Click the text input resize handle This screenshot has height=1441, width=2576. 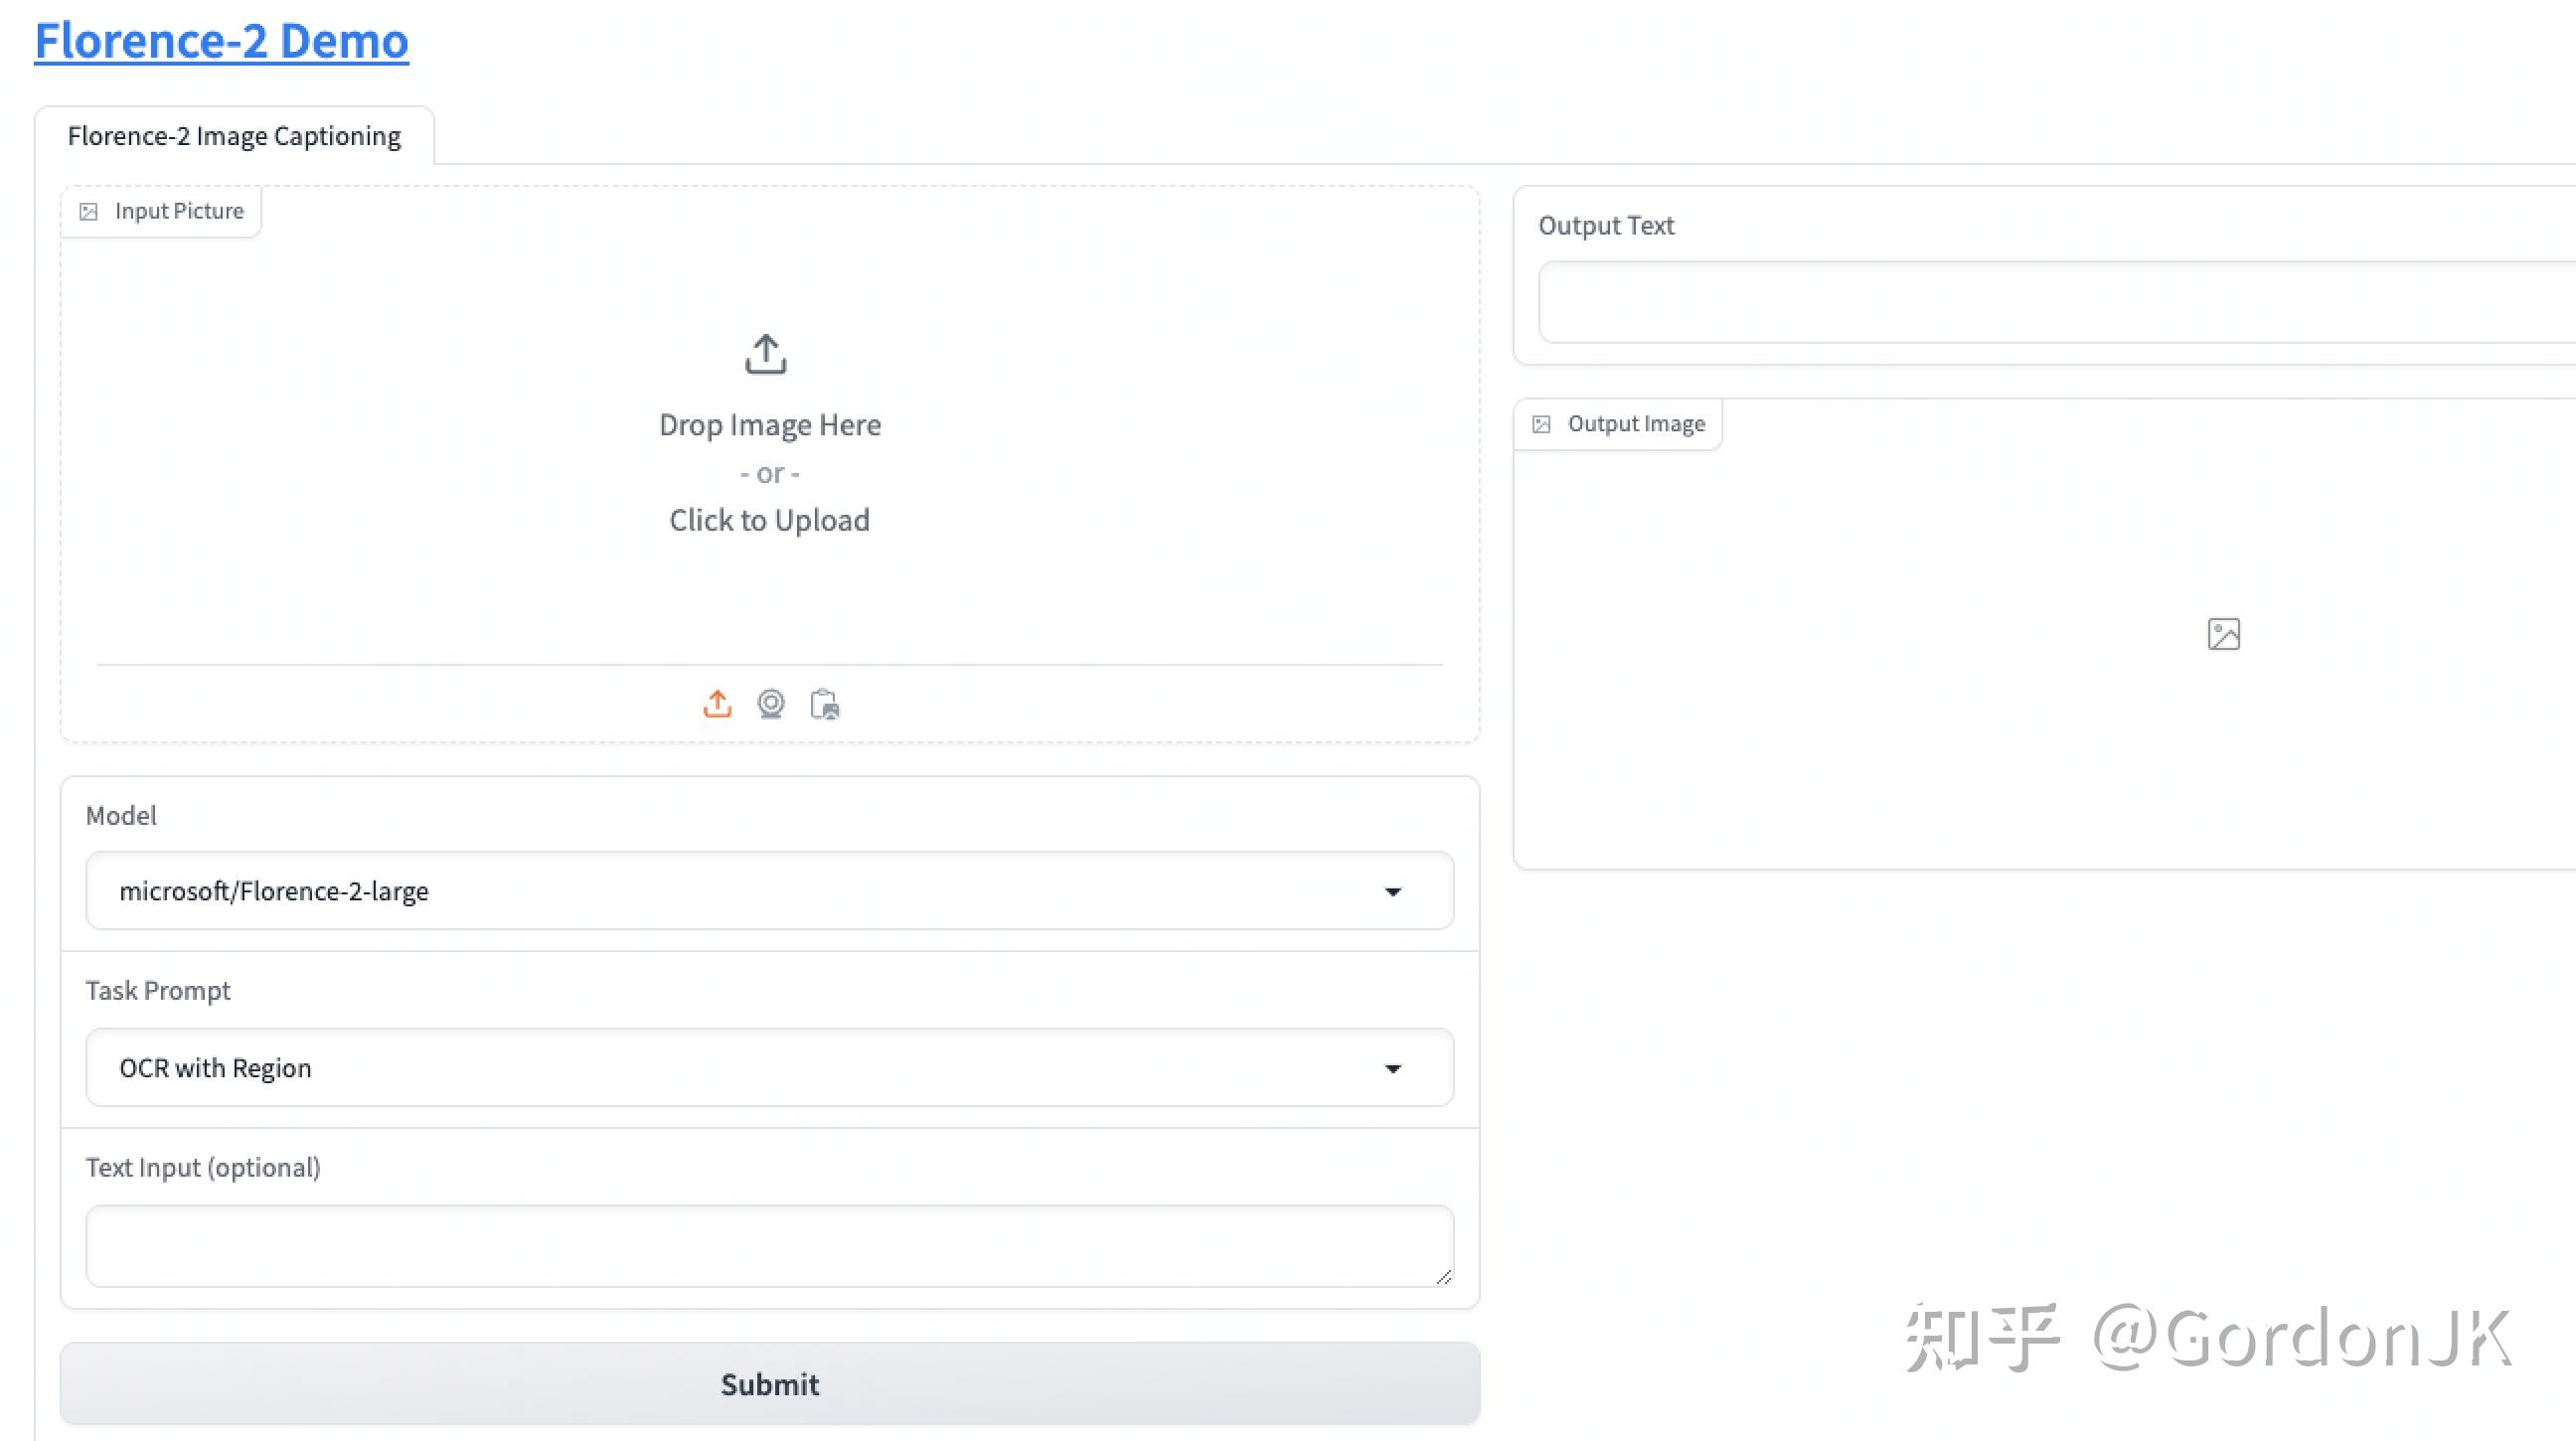(1443, 1277)
